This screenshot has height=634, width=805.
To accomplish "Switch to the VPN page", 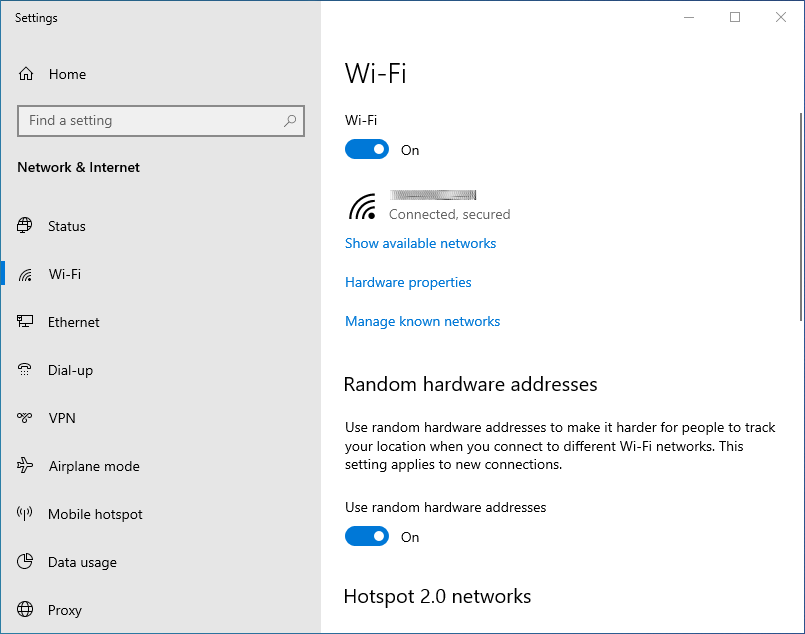I will [x=62, y=418].
